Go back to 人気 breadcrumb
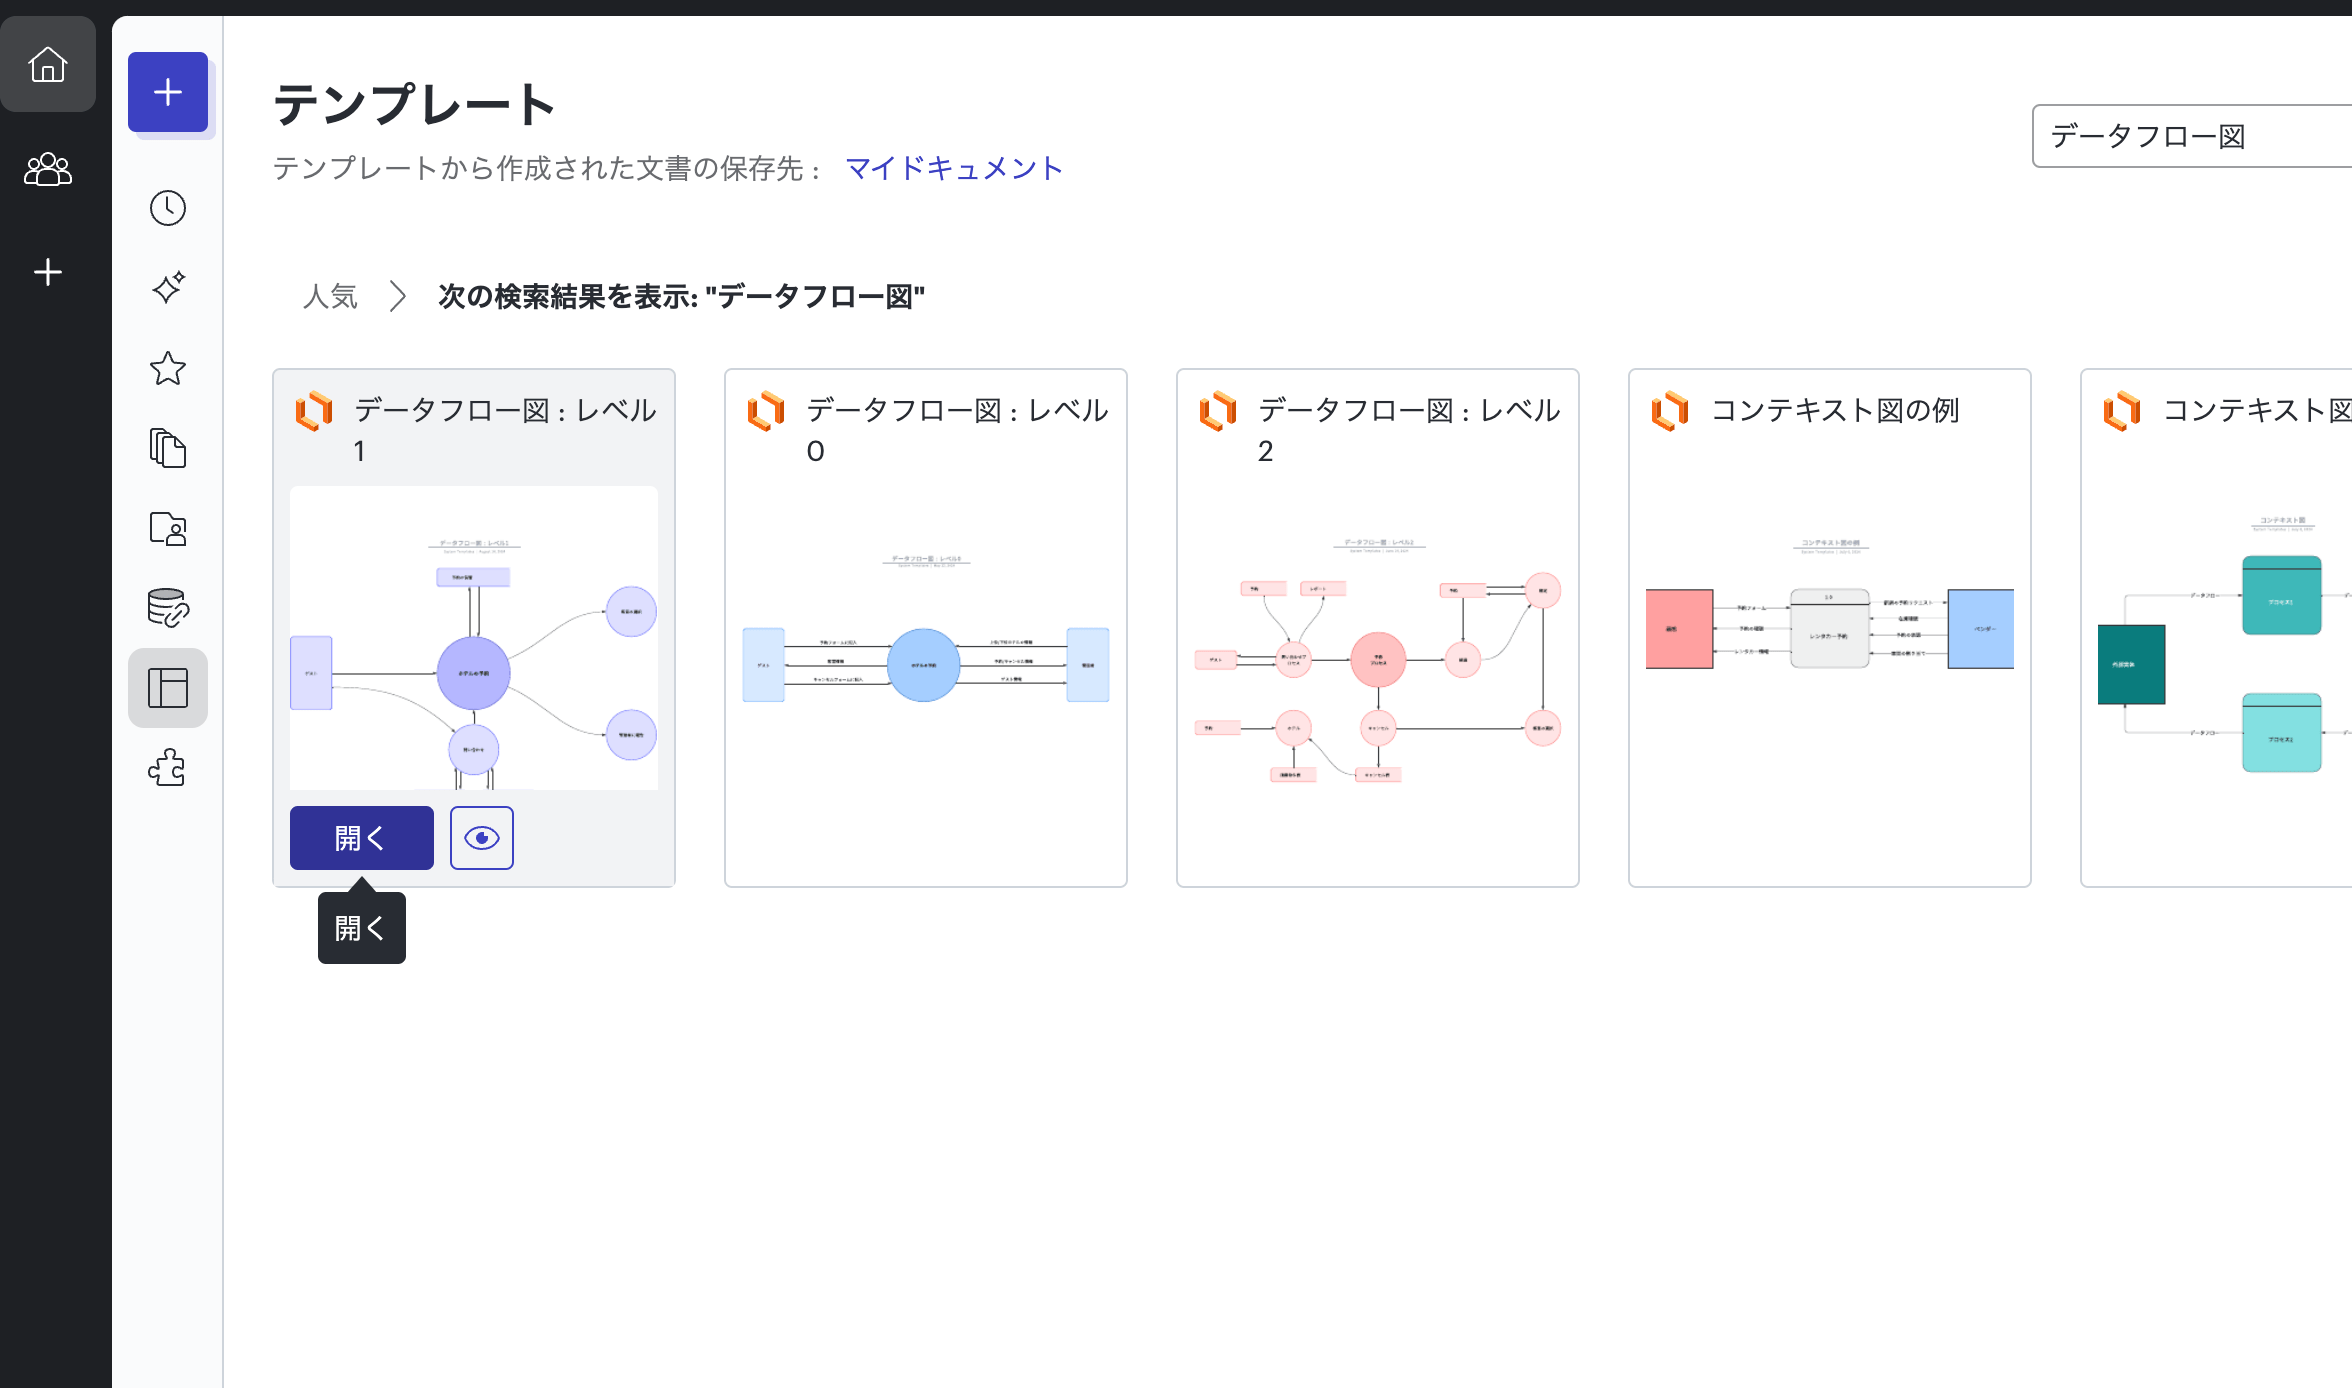2352x1388 pixels. (x=330, y=296)
